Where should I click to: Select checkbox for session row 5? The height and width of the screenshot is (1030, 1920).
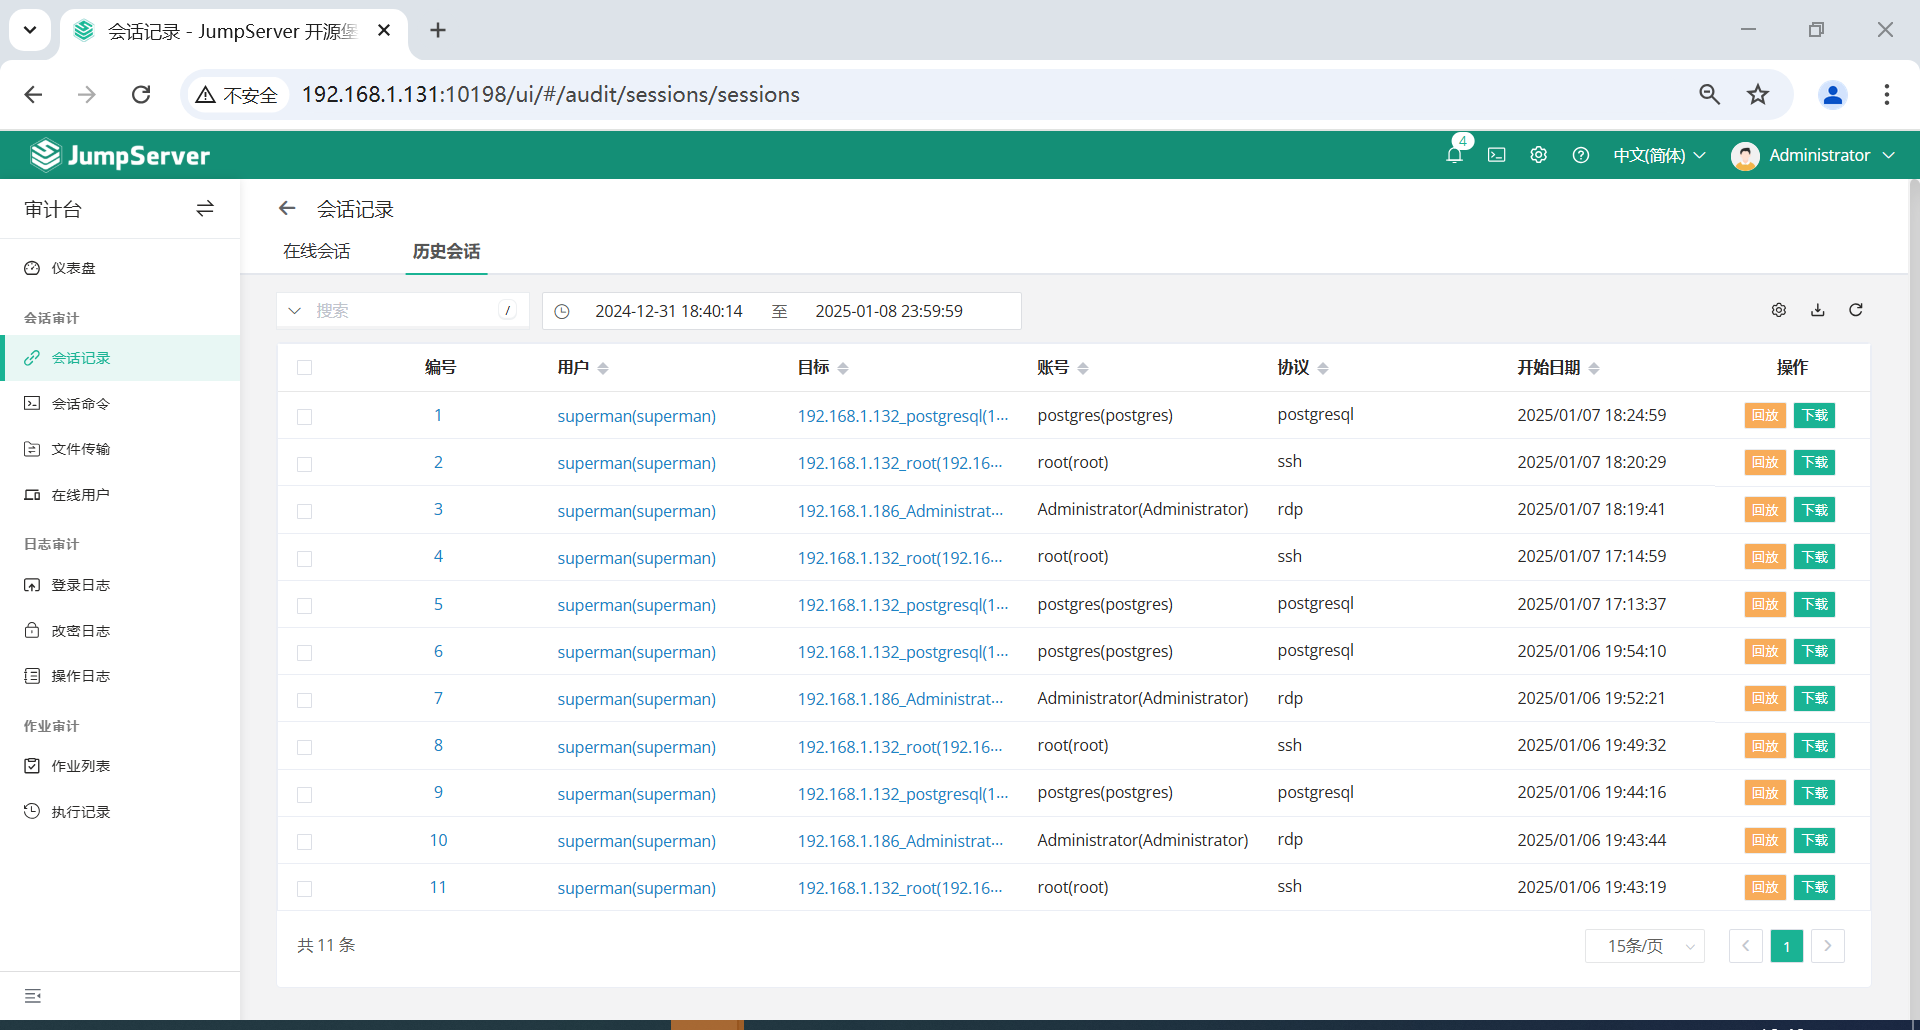coord(305,605)
